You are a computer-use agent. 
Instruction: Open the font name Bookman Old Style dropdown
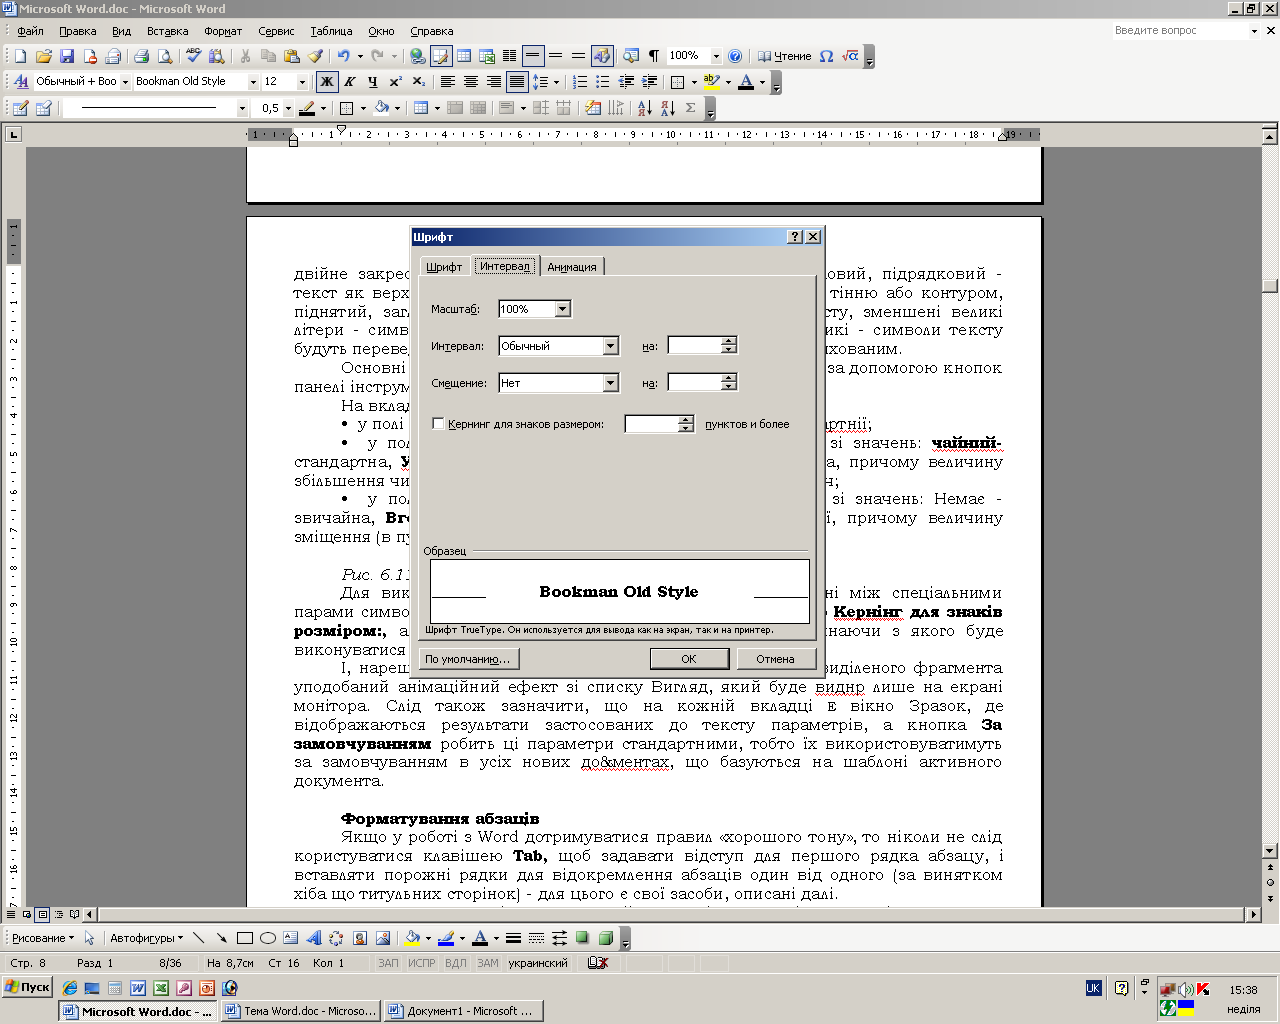(x=253, y=82)
